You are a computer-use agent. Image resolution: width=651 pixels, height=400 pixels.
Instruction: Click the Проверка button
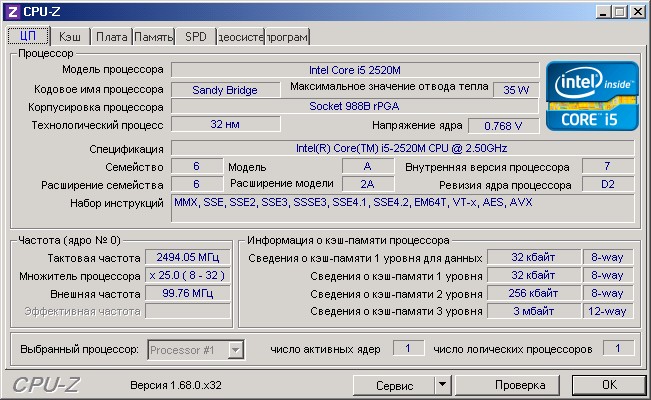(507, 385)
